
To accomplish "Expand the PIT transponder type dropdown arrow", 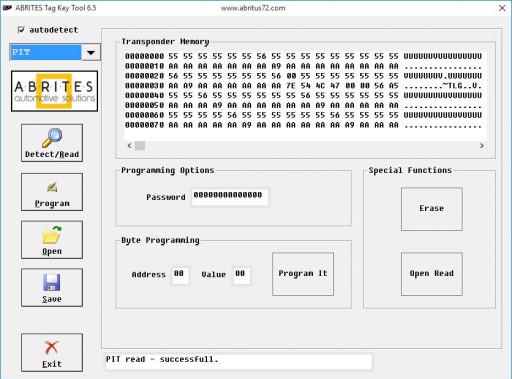I will (91, 52).
